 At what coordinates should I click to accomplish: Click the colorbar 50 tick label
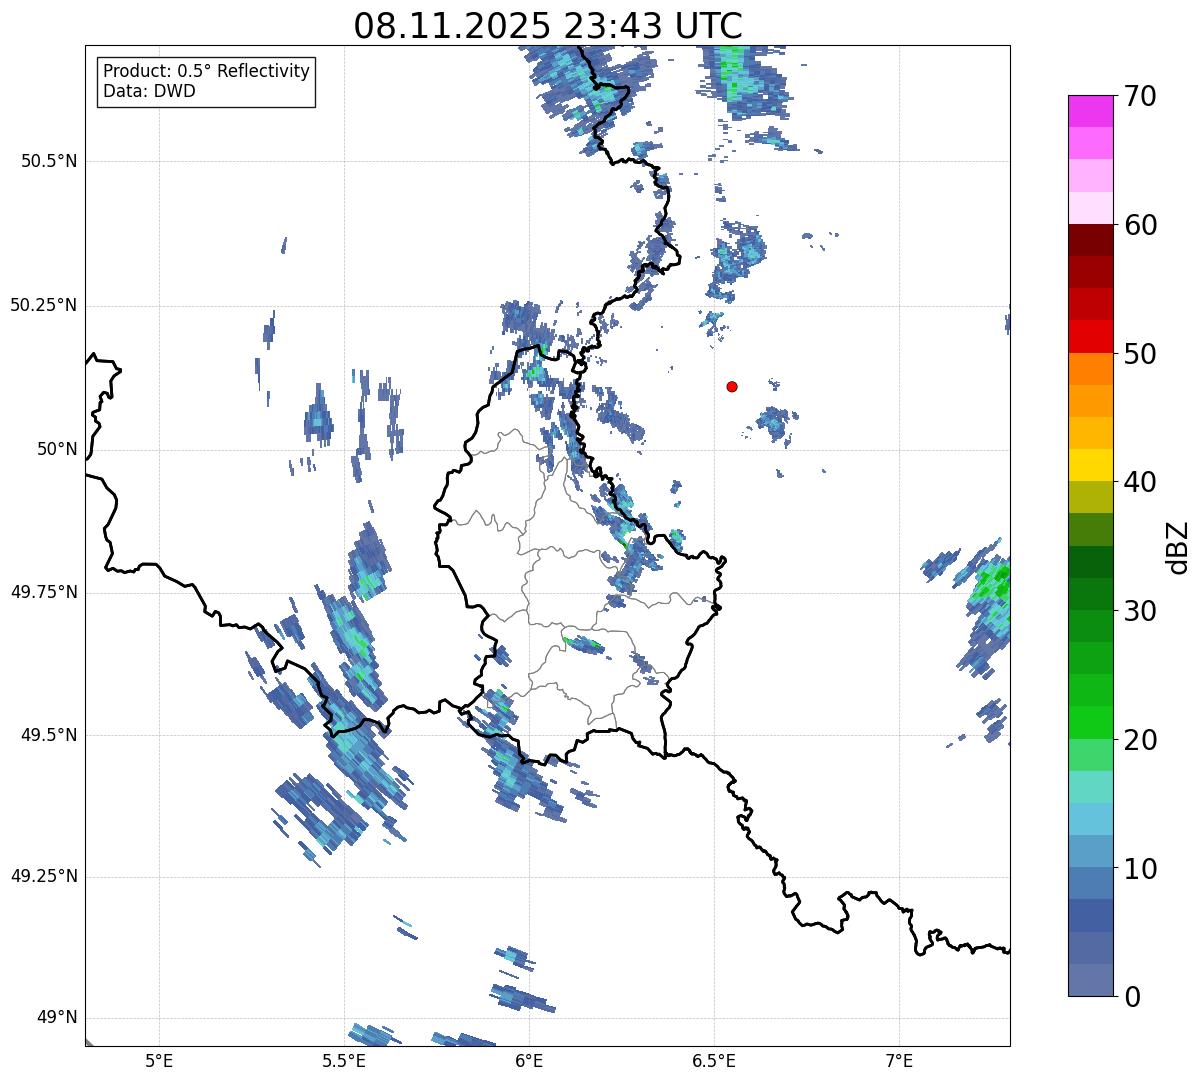1140,354
